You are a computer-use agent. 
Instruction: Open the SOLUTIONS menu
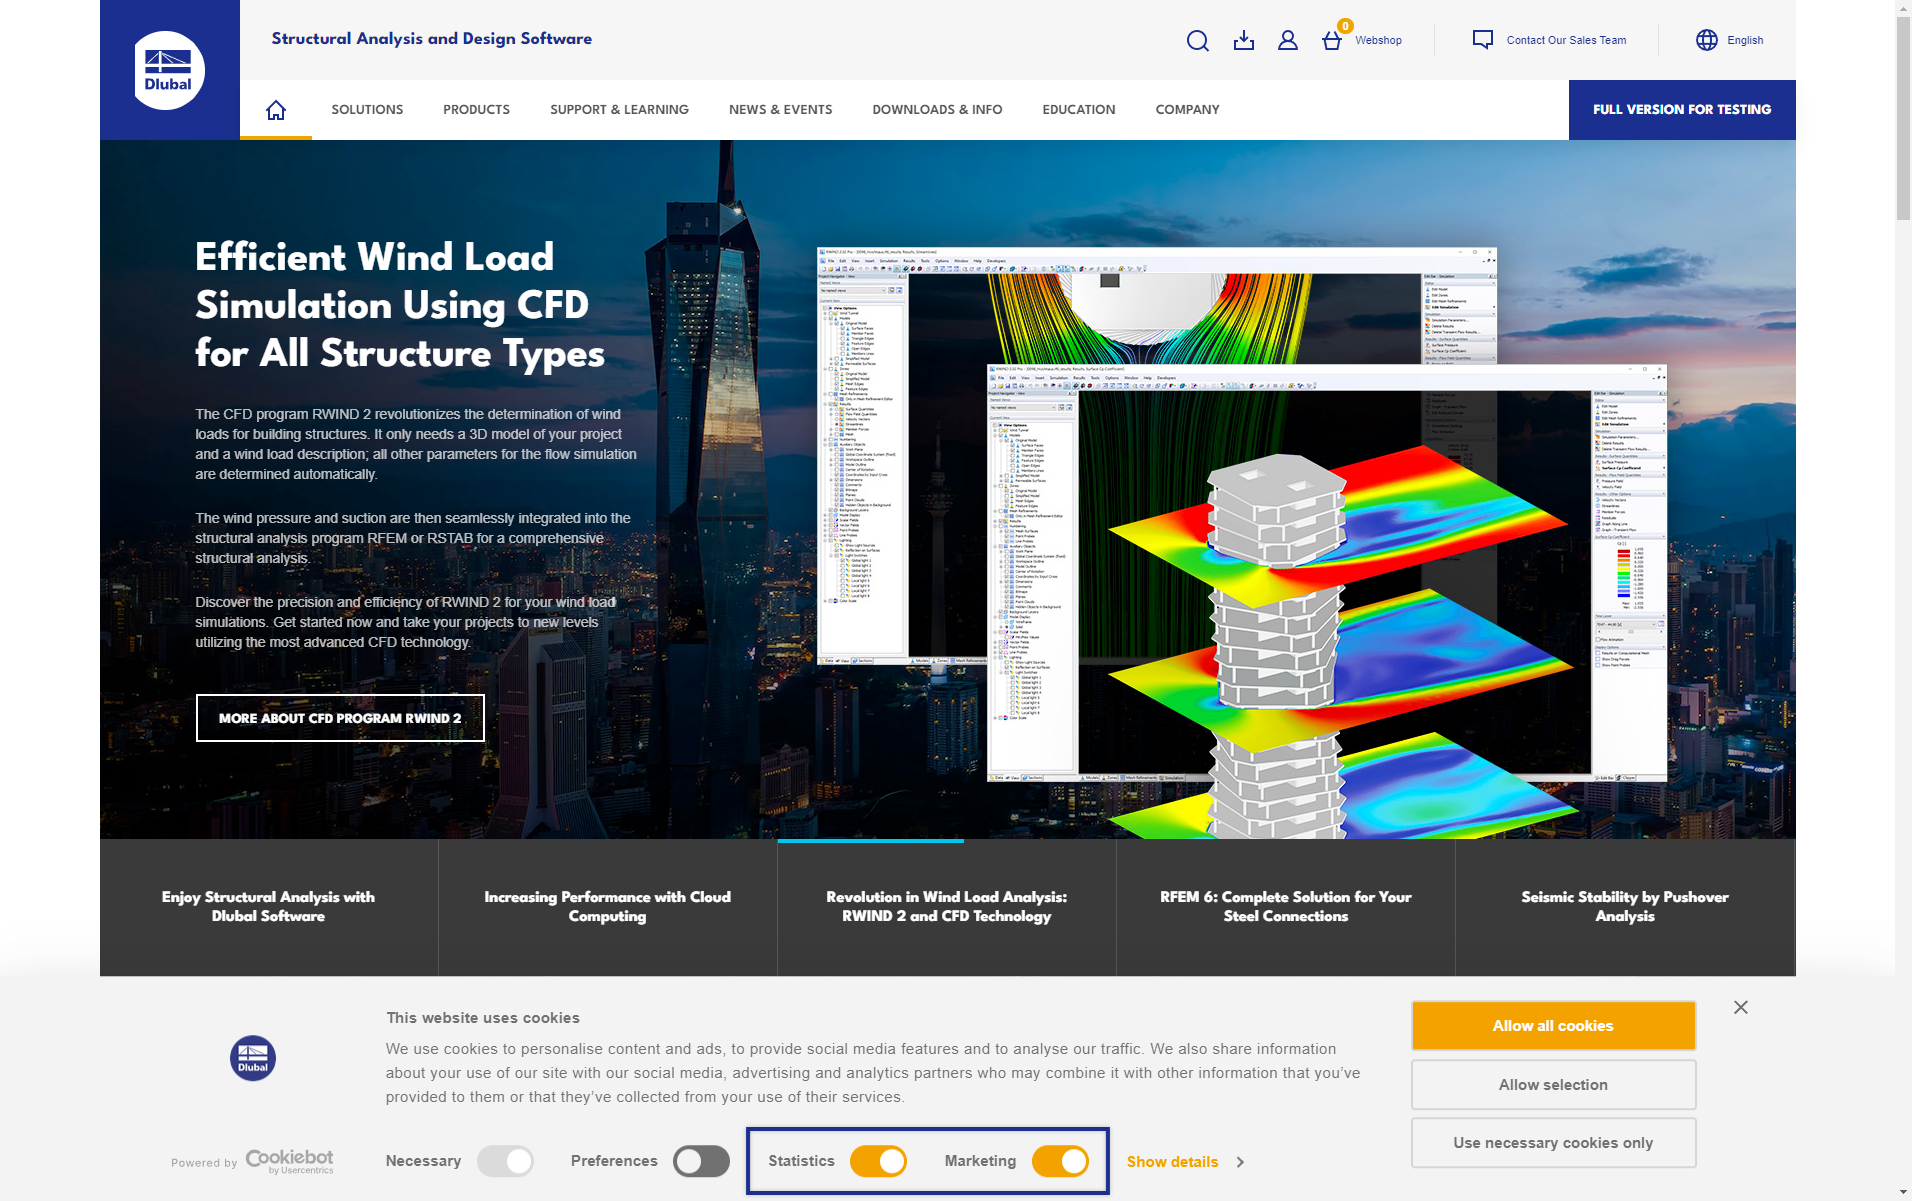[x=367, y=110]
